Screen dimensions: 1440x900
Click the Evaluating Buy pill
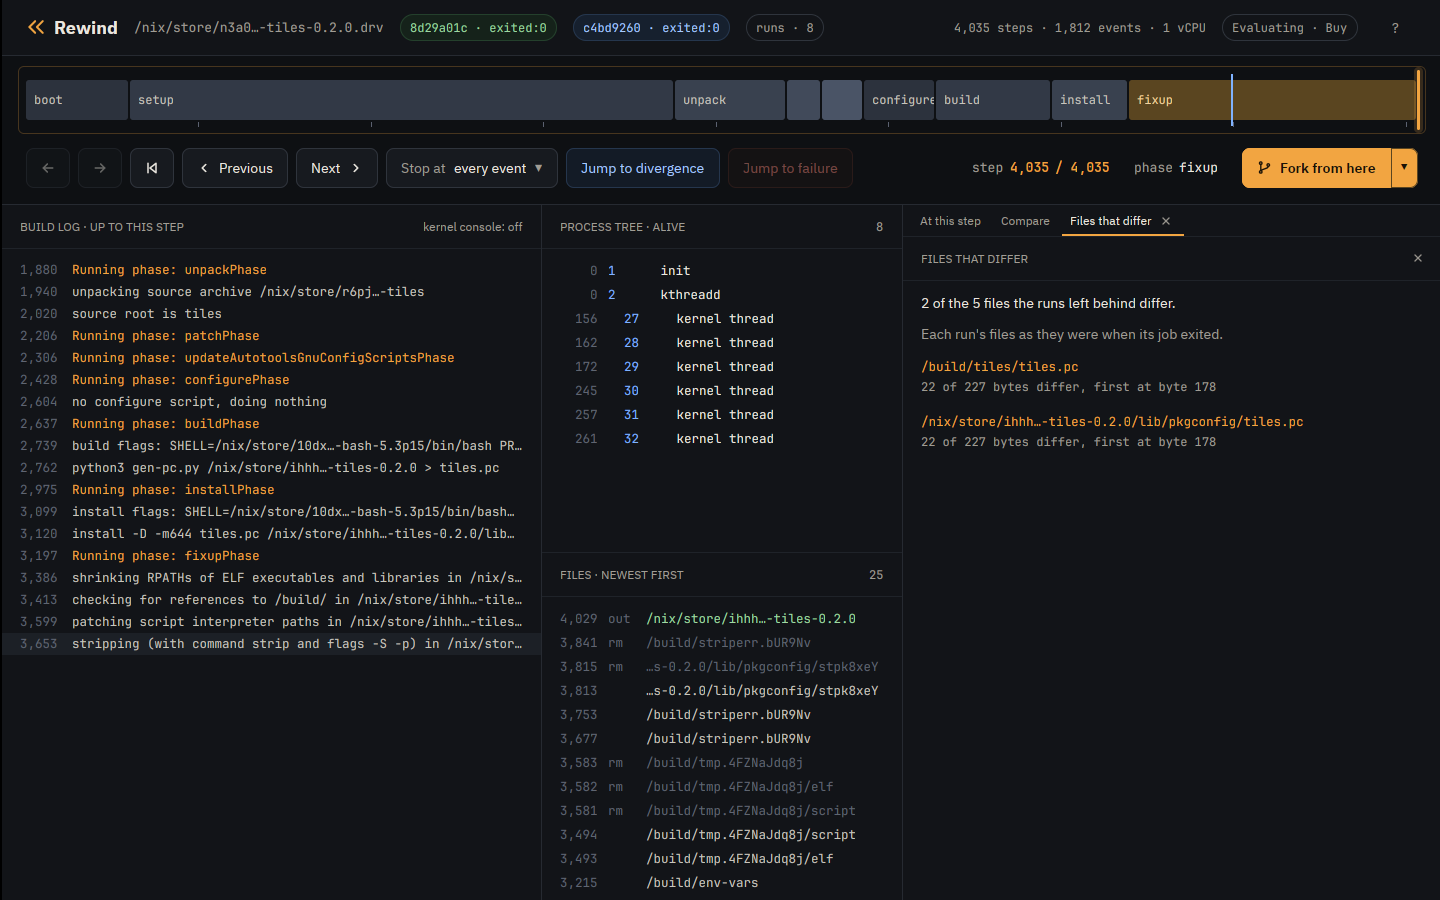1289,28
